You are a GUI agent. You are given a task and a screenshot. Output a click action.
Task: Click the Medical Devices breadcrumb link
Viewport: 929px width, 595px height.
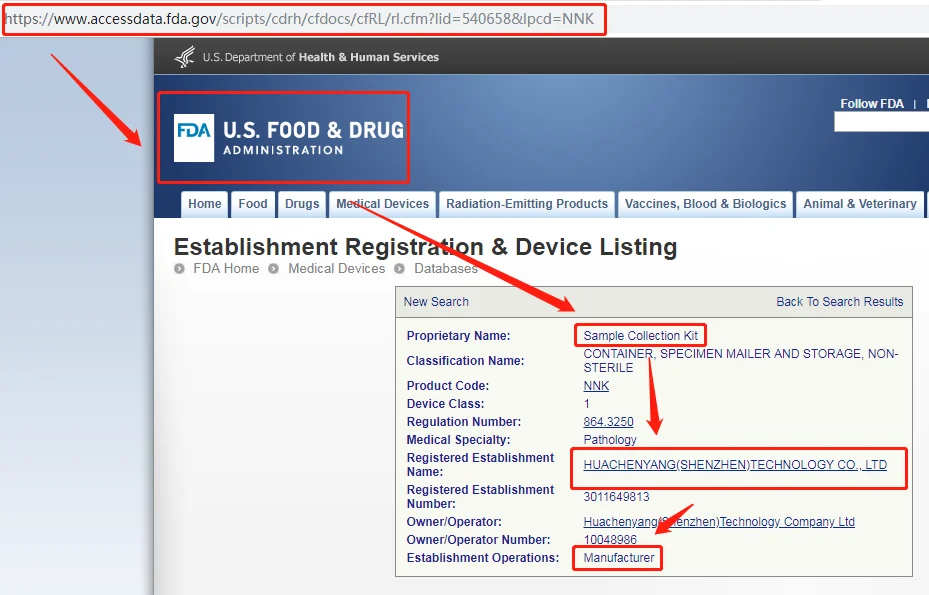337,268
